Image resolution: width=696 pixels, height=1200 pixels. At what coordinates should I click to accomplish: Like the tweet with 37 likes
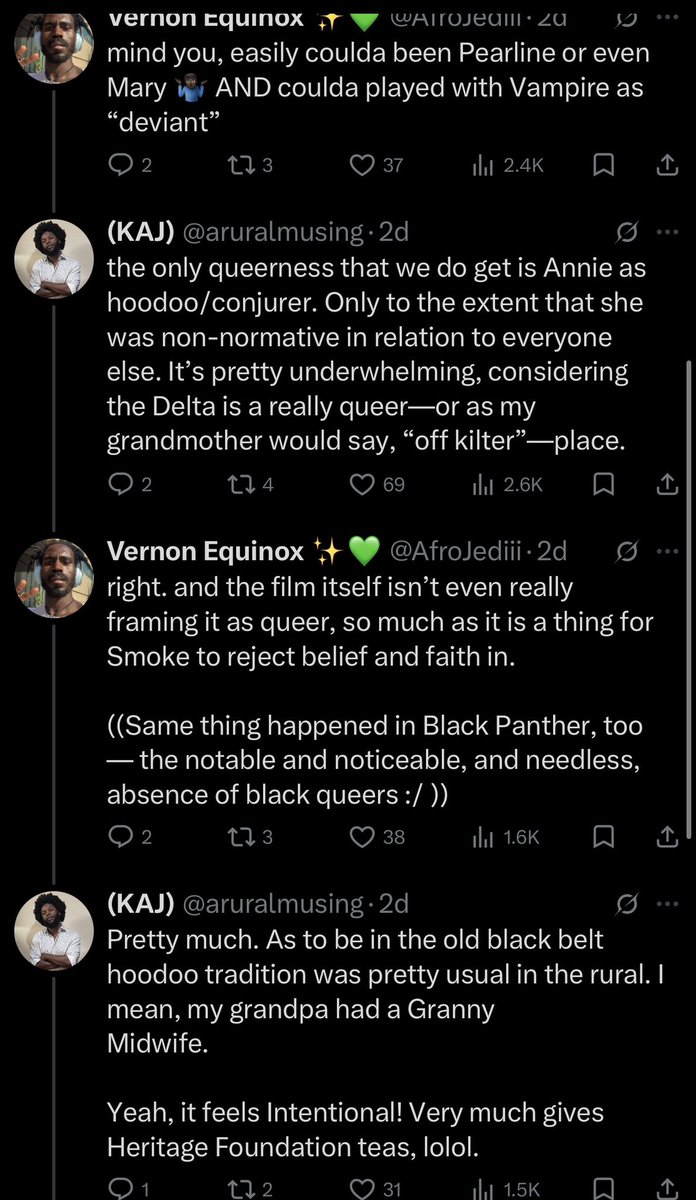(x=362, y=165)
